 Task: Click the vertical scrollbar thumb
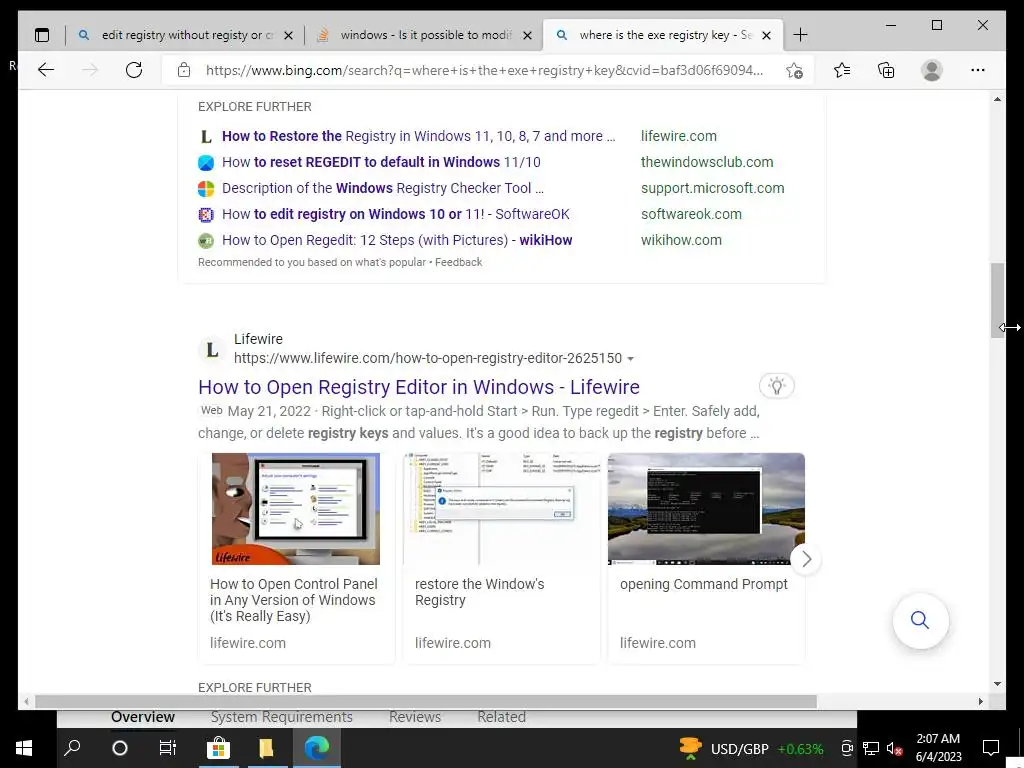tap(997, 300)
